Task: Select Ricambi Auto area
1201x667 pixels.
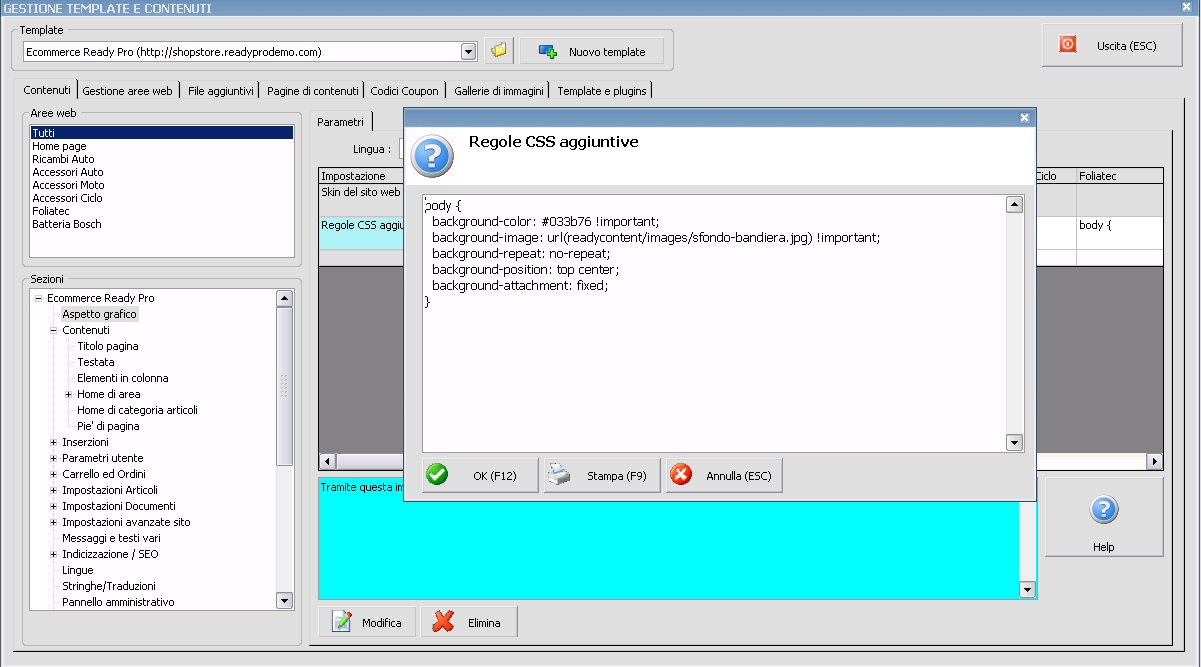Action: tap(162, 159)
